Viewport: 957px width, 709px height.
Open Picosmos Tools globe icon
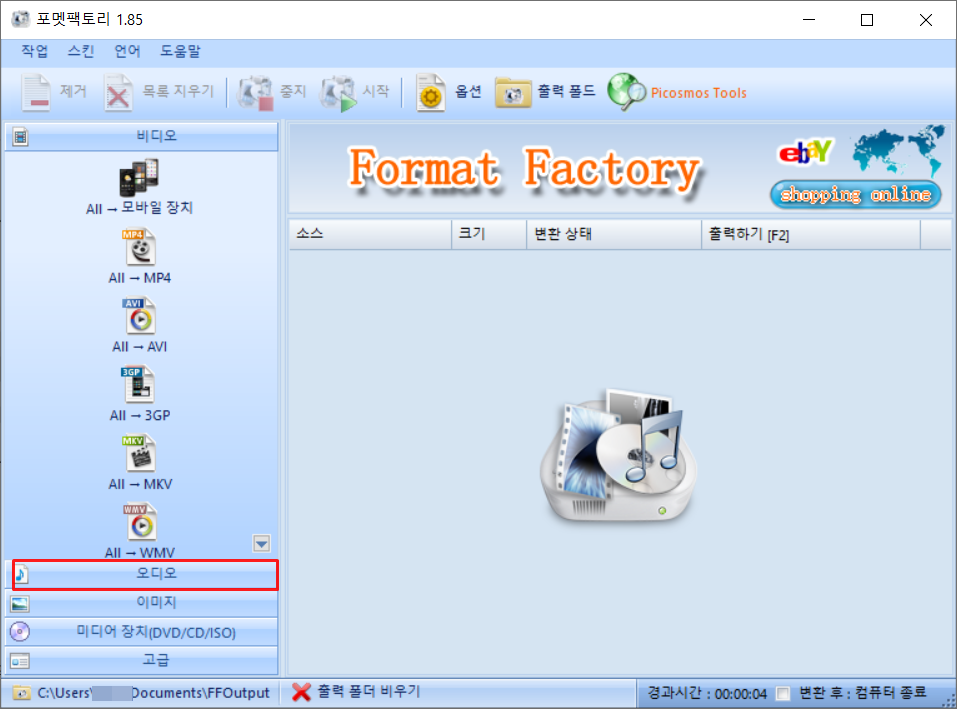pos(626,92)
